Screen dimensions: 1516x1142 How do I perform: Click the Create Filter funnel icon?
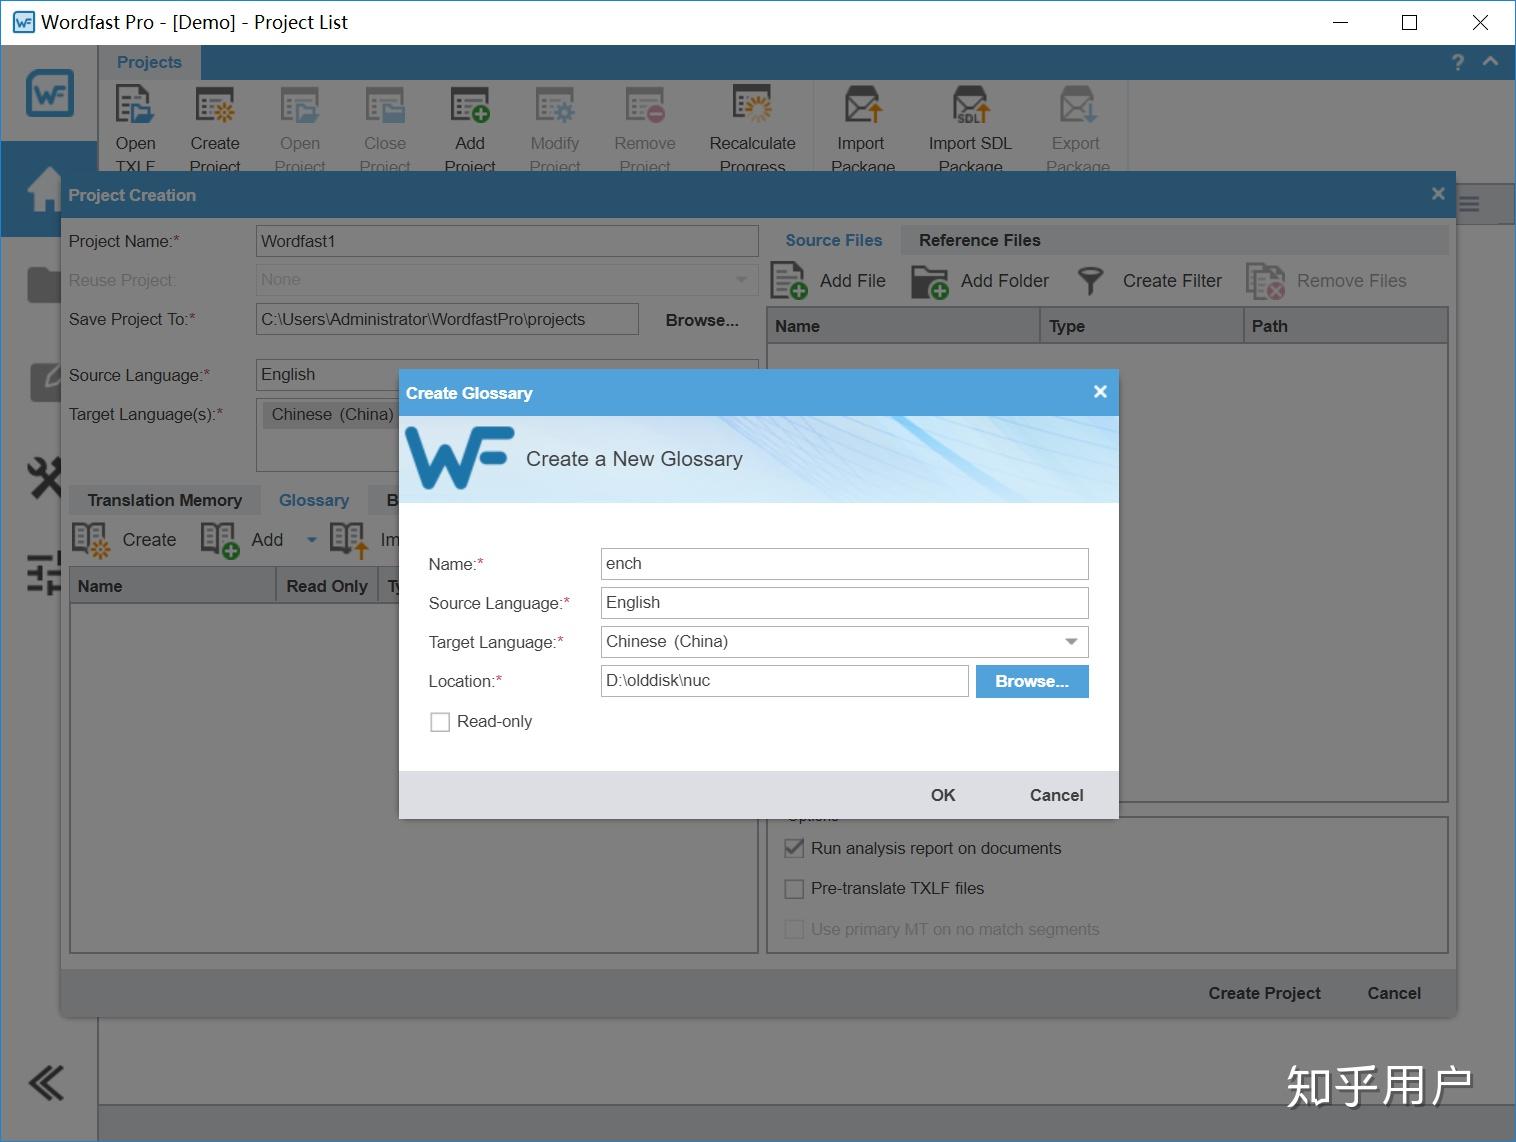coord(1090,281)
